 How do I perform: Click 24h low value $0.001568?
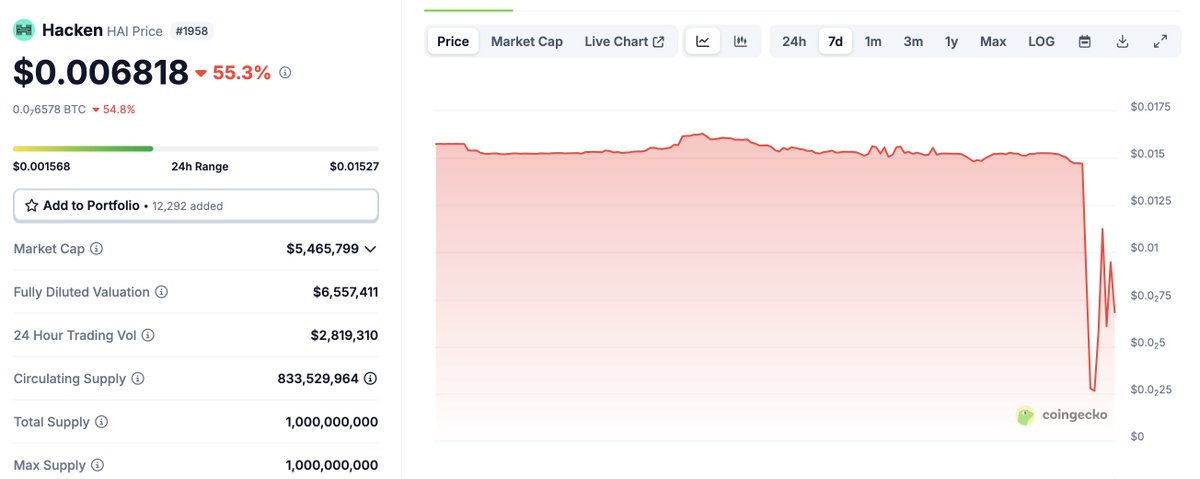42,167
